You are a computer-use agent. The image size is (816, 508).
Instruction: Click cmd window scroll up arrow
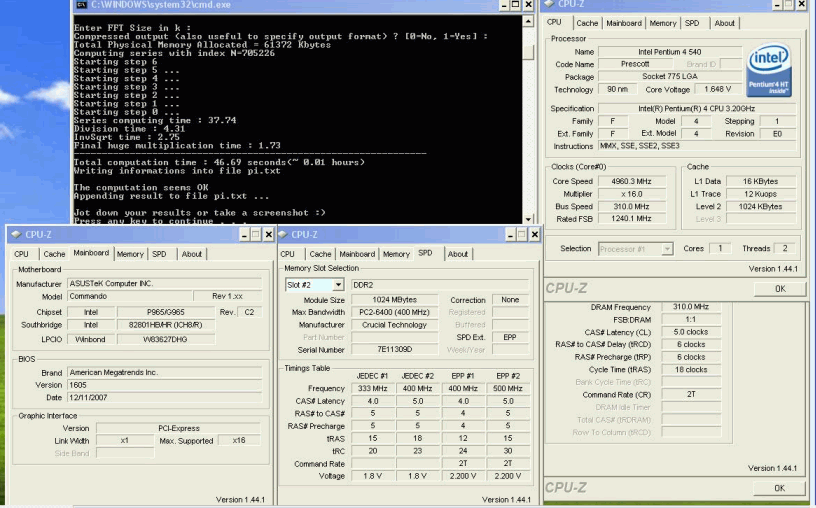point(528,21)
